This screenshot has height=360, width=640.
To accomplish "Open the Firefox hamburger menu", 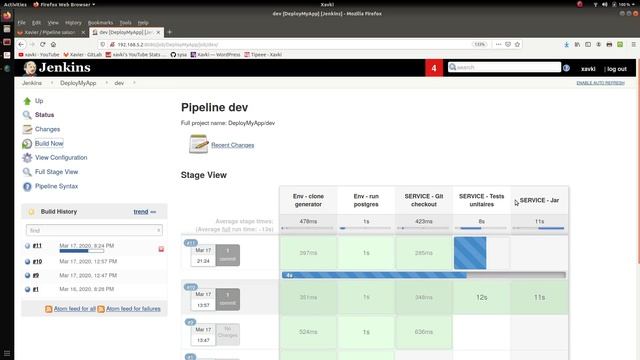I will pyautogui.click(x=633, y=44).
